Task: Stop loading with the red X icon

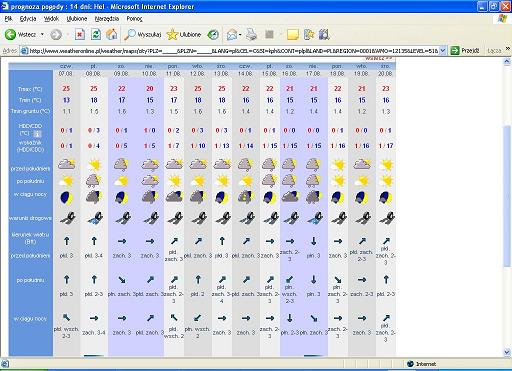Action: click(x=80, y=34)
